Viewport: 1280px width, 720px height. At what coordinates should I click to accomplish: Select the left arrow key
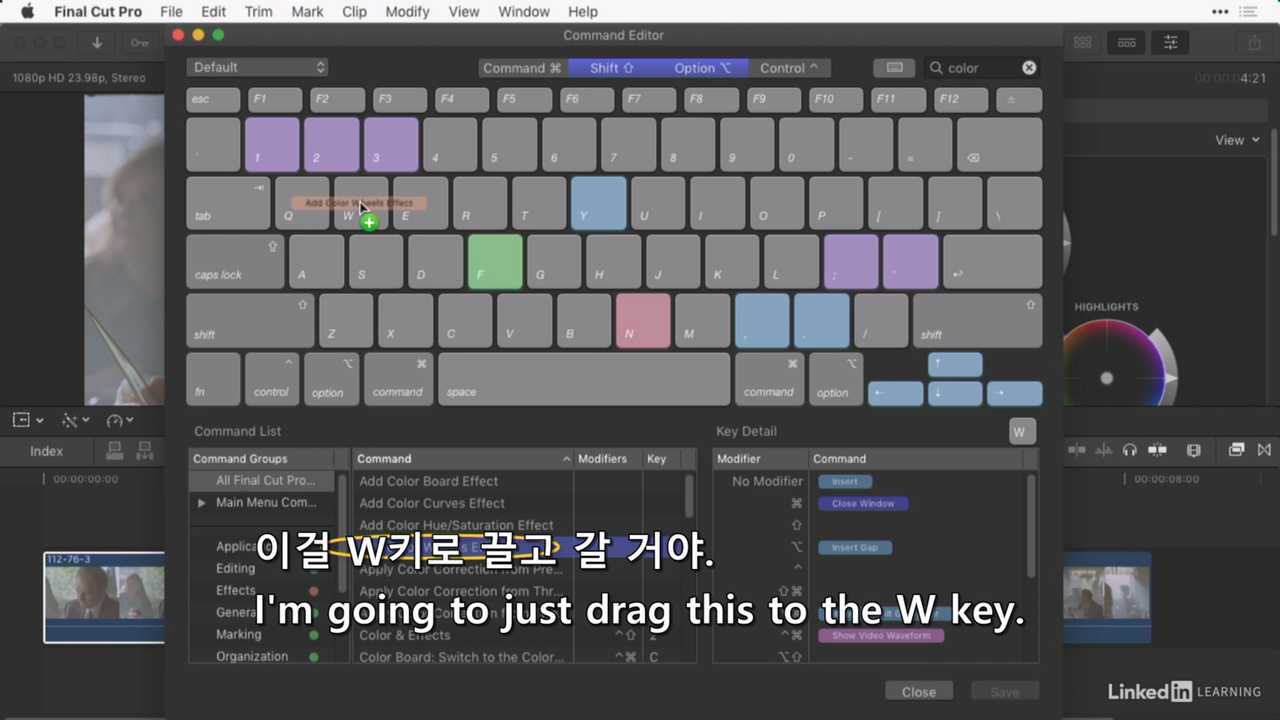(x=895, y=393)
